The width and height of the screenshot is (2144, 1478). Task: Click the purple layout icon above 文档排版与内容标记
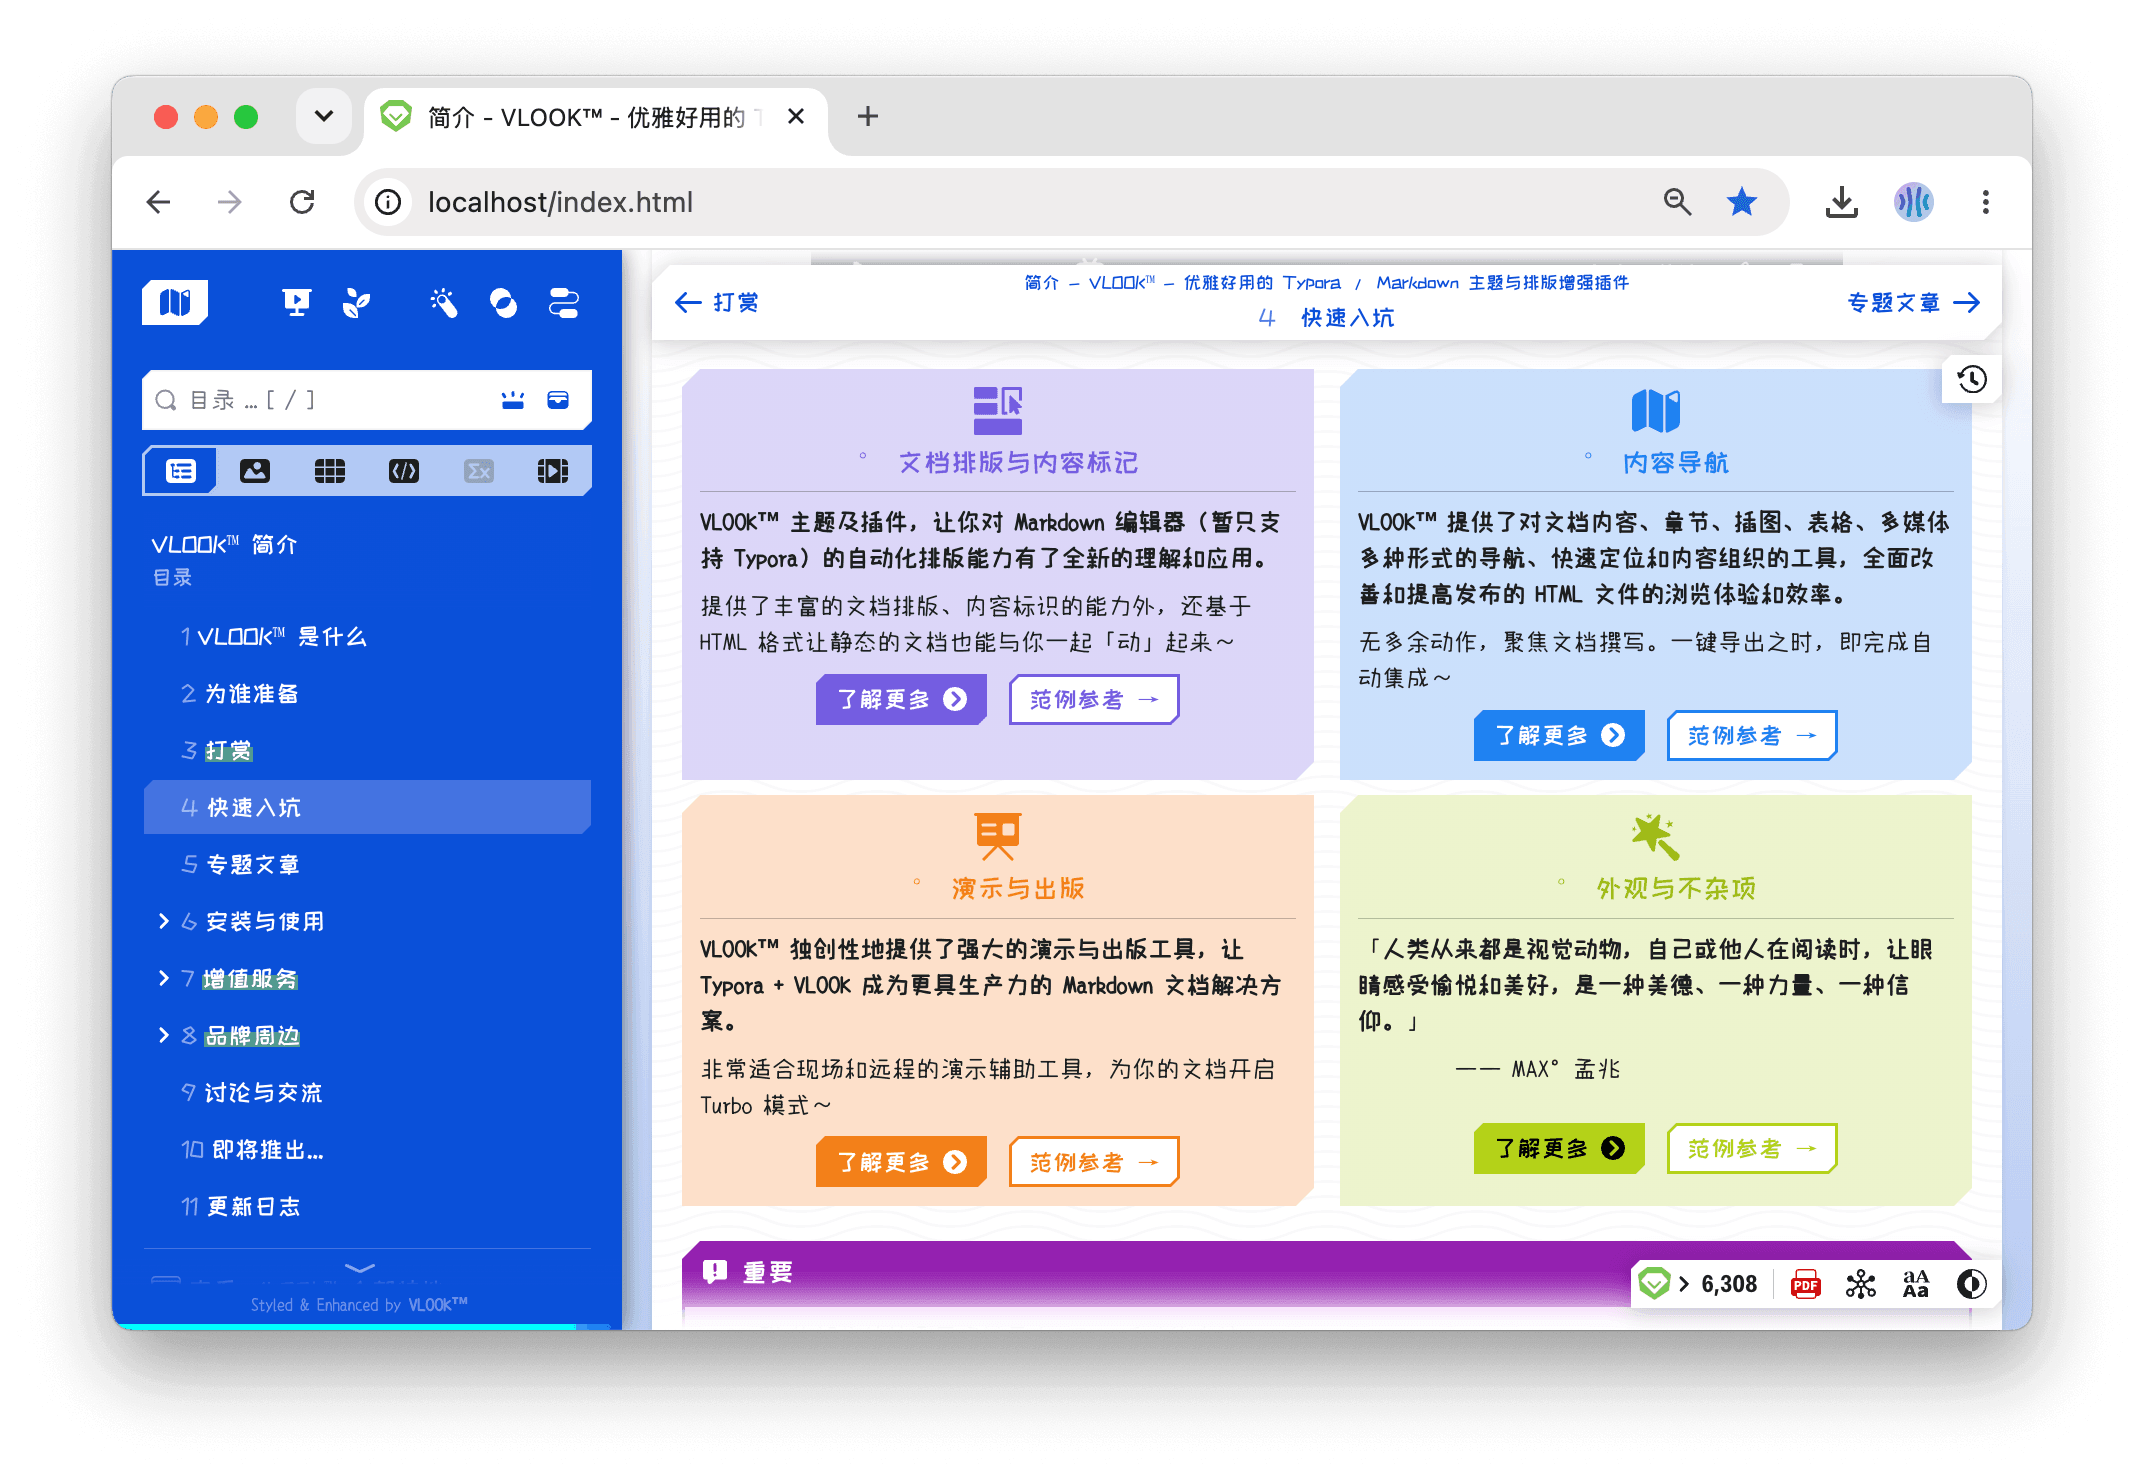998,410
